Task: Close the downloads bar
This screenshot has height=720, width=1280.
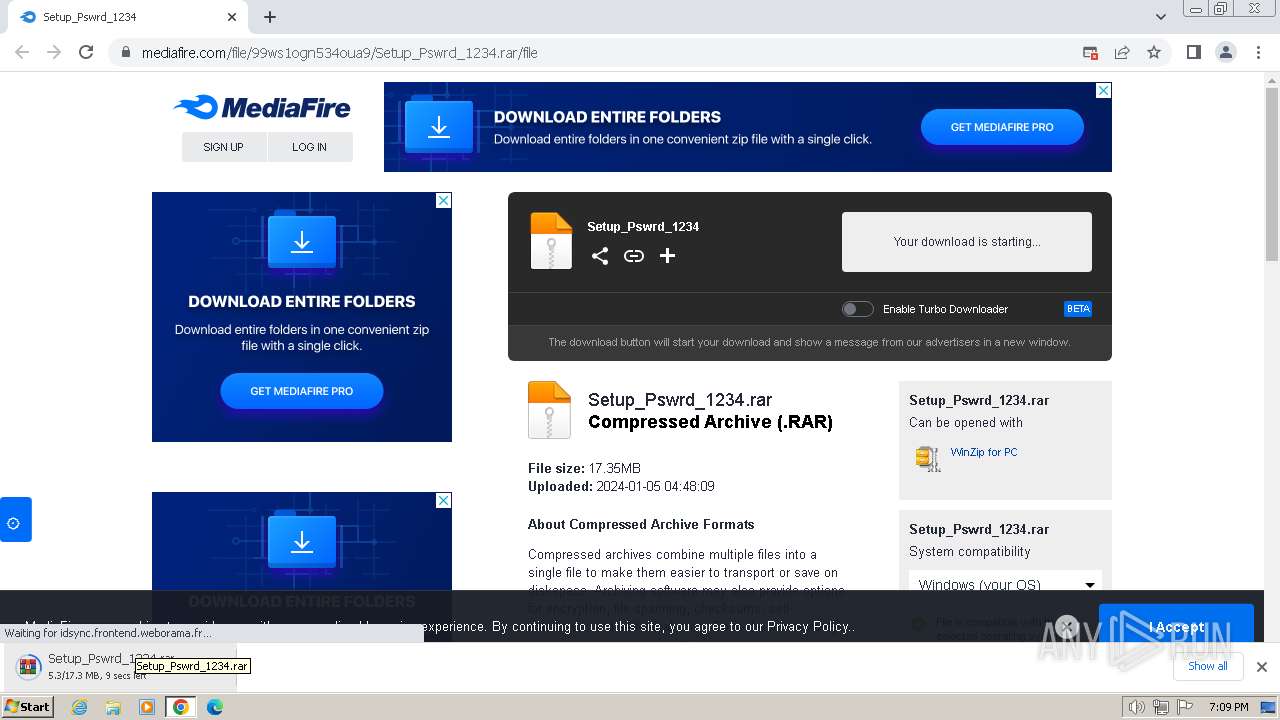Action: 1261,666
